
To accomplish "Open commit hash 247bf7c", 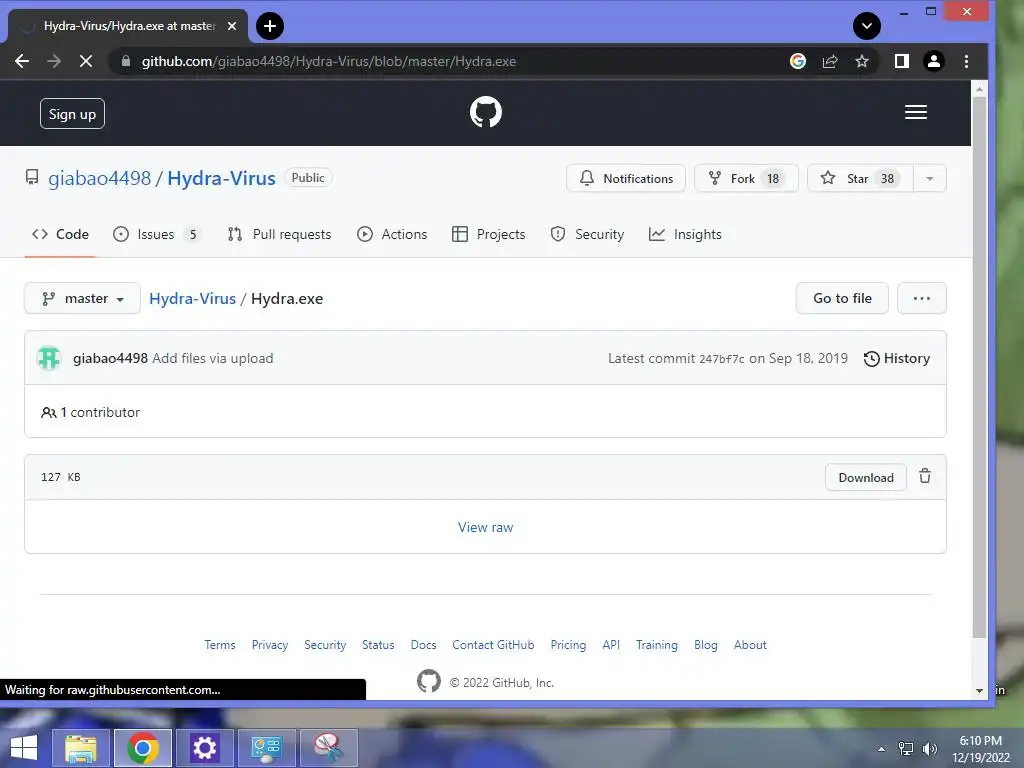I will coord(722,359).
